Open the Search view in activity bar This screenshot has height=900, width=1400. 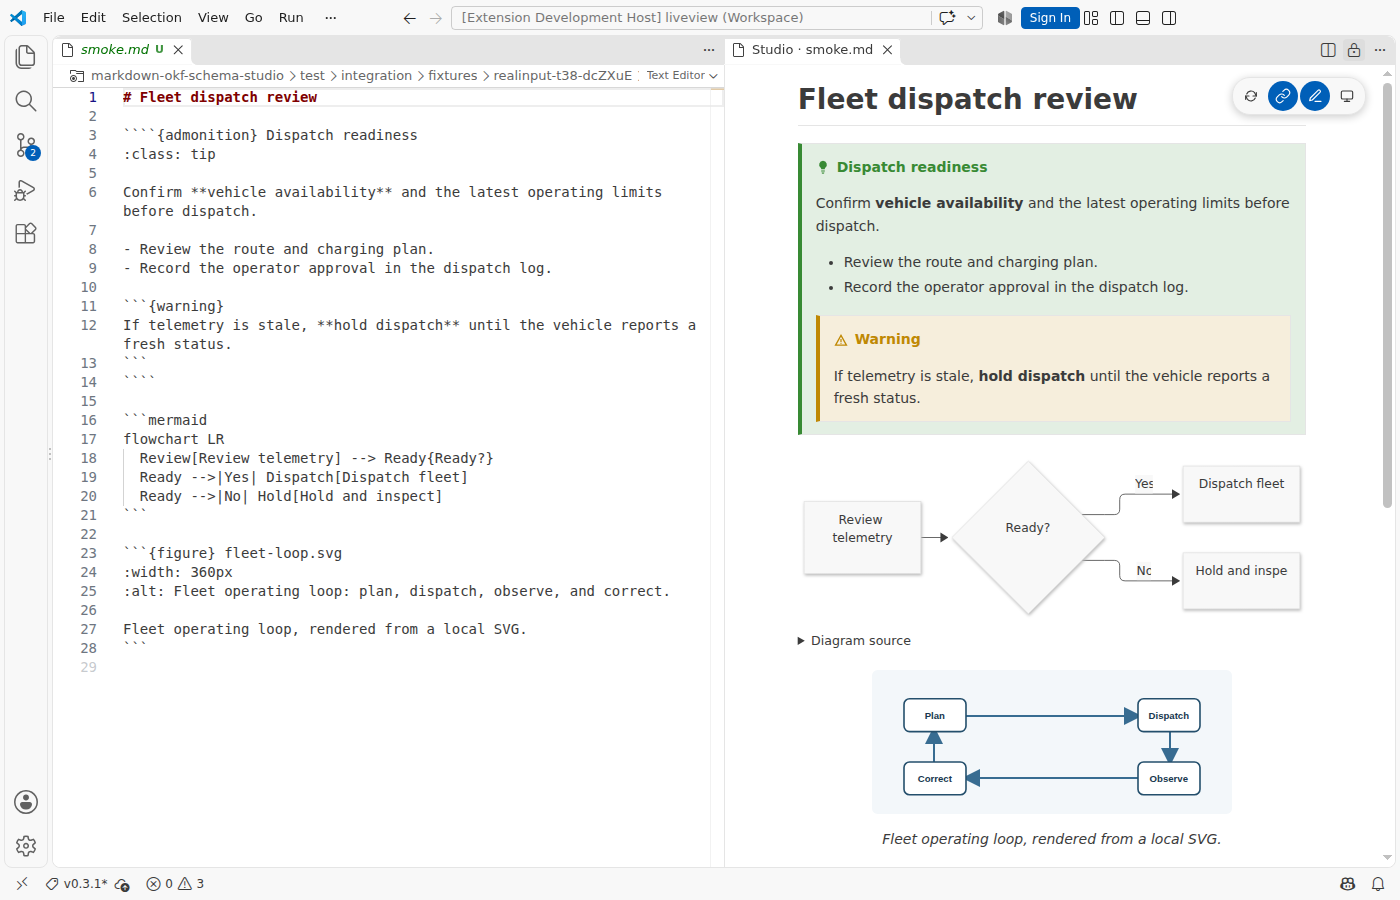[x=26, y=101]
